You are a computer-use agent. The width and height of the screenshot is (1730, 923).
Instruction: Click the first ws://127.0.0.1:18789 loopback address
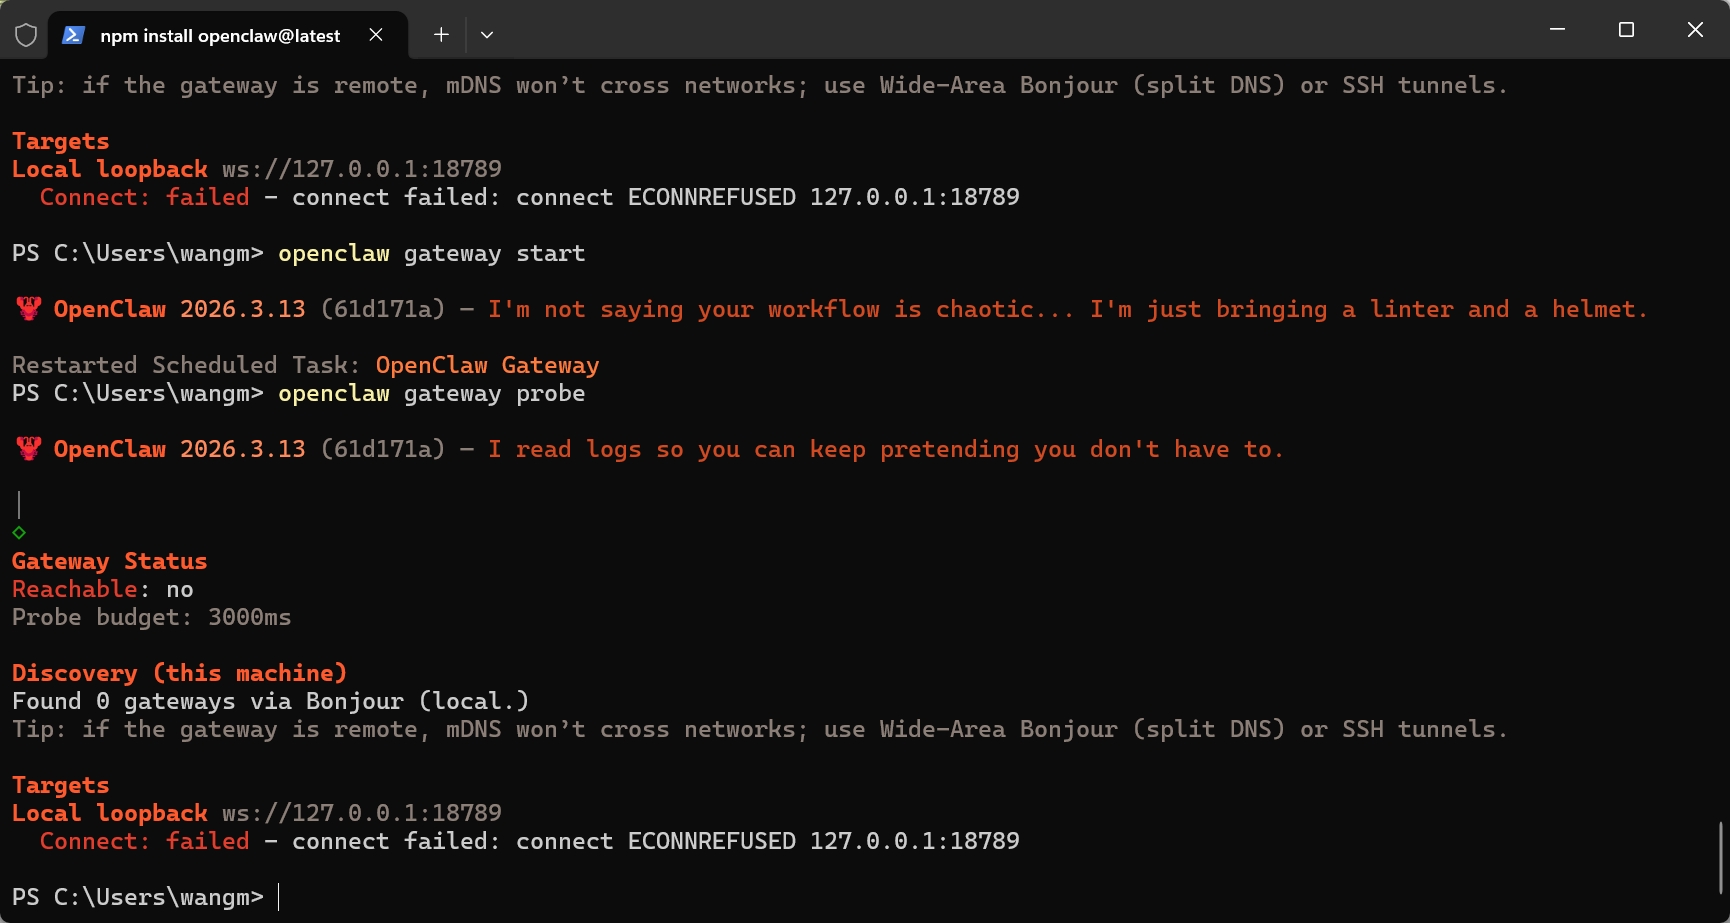pyautogui.click(x=361, y=169)
